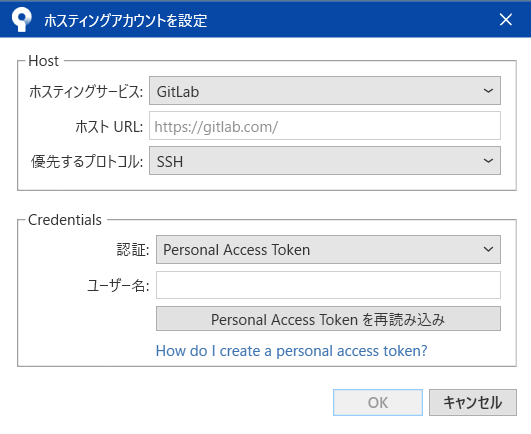Open the preferred protocol SSH dropdown
Viewport: 531px width, 434px height.
[x=325, y=161]
